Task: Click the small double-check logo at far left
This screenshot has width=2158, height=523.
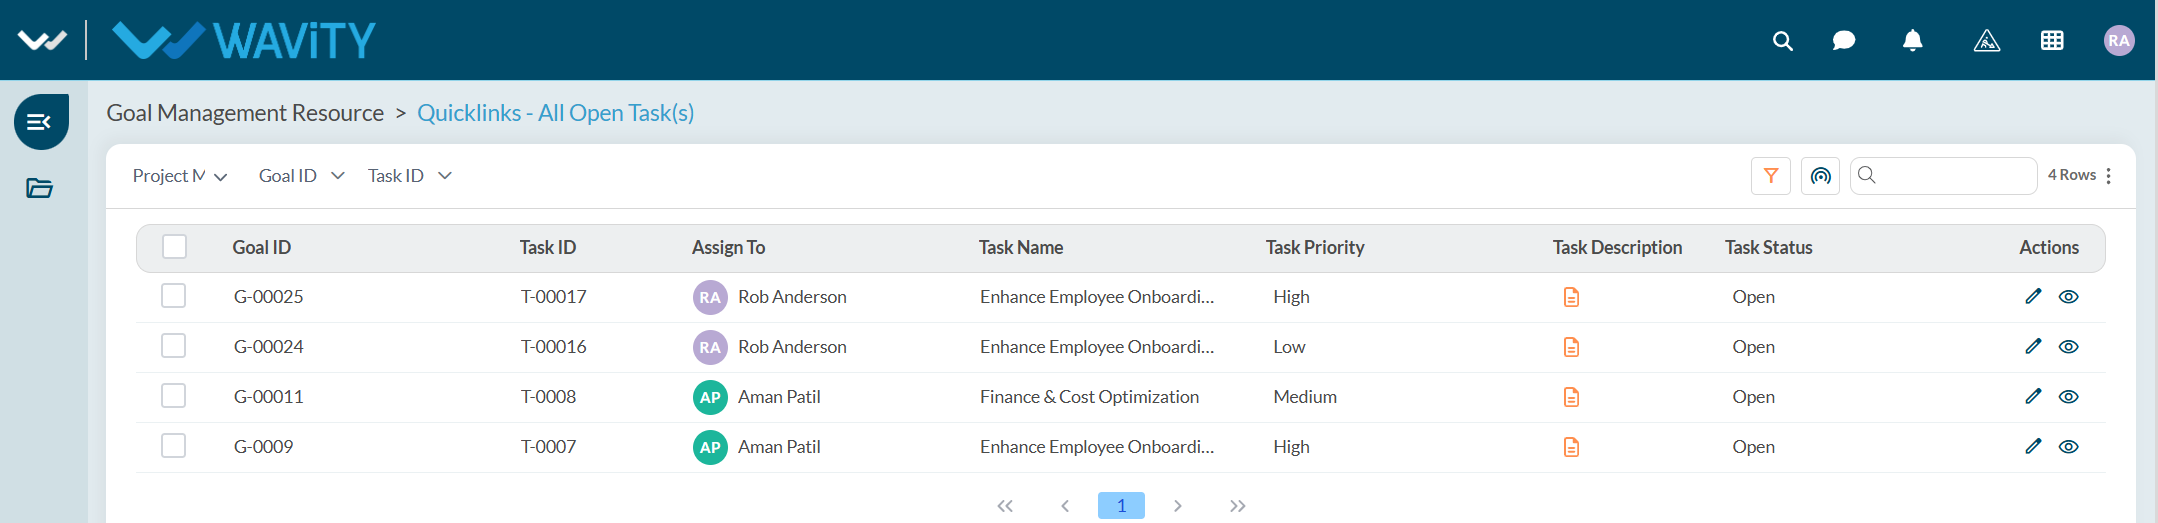Action: (x=42, y=41)
